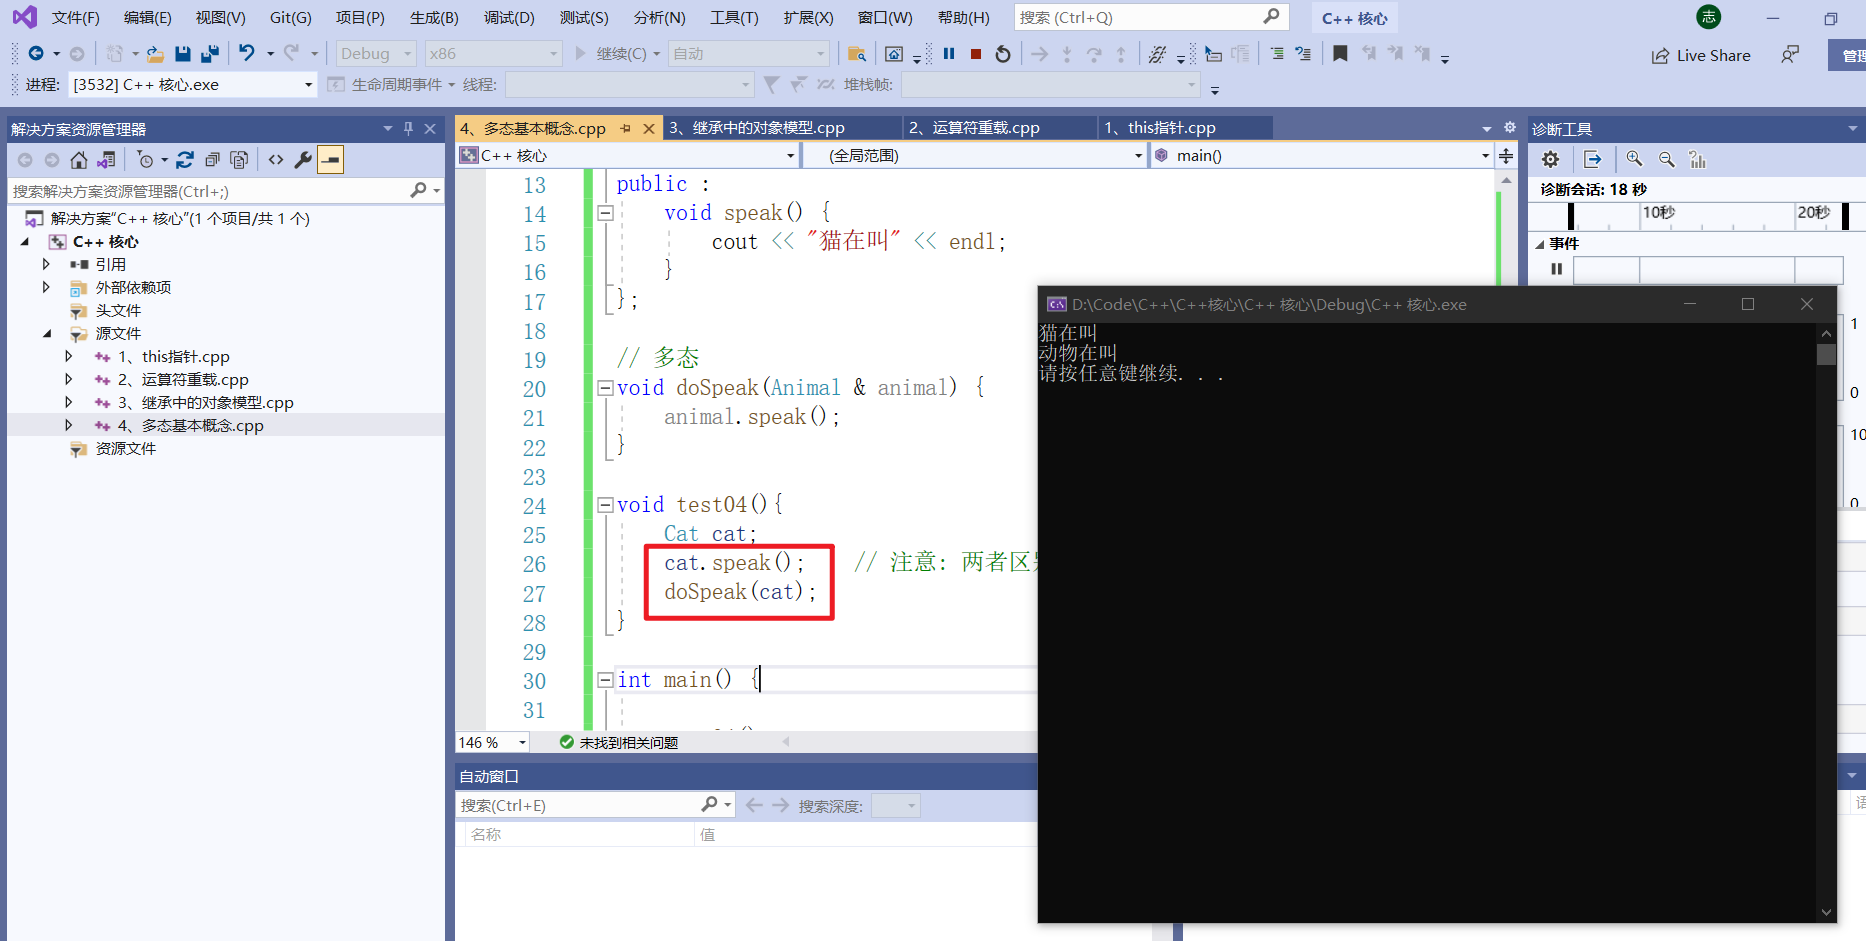Collapse the 源文件 folder
The width and height of the screenshot is (1866, 941).
[x=46, y=334]
